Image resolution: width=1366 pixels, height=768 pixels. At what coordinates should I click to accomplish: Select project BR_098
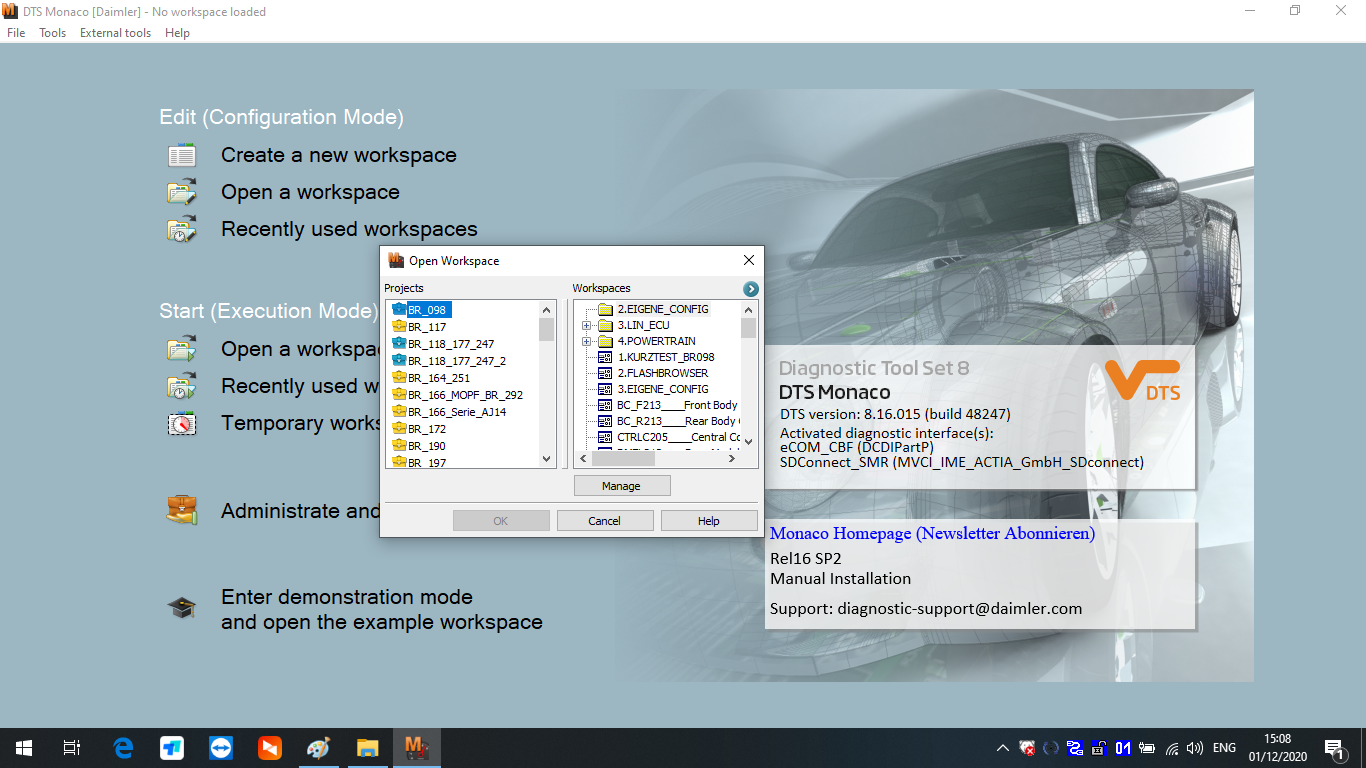coord(426,310)
